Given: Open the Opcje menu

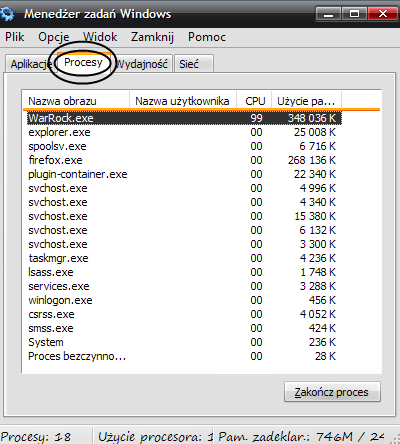Looking at the screenshot, I should coord(54,37).
